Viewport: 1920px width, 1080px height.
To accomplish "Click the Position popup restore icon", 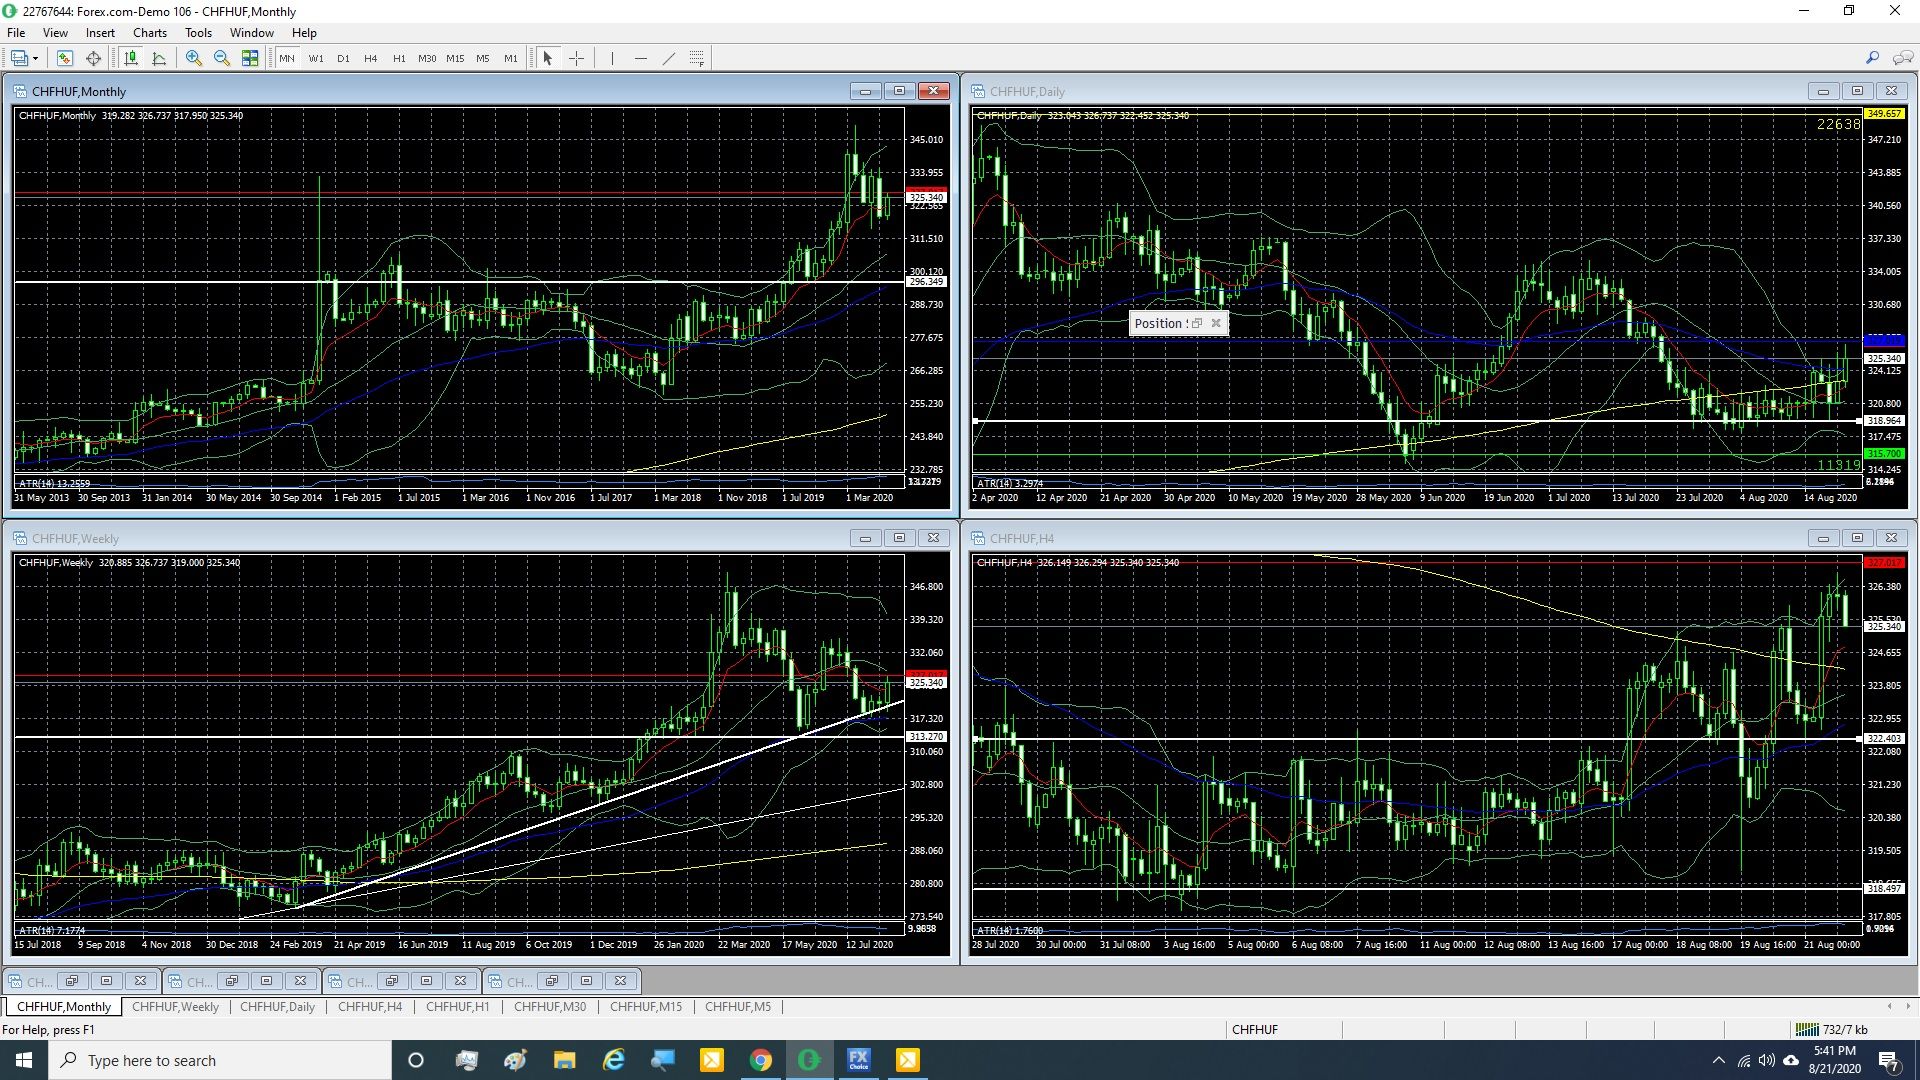I will pos(1197,323).
